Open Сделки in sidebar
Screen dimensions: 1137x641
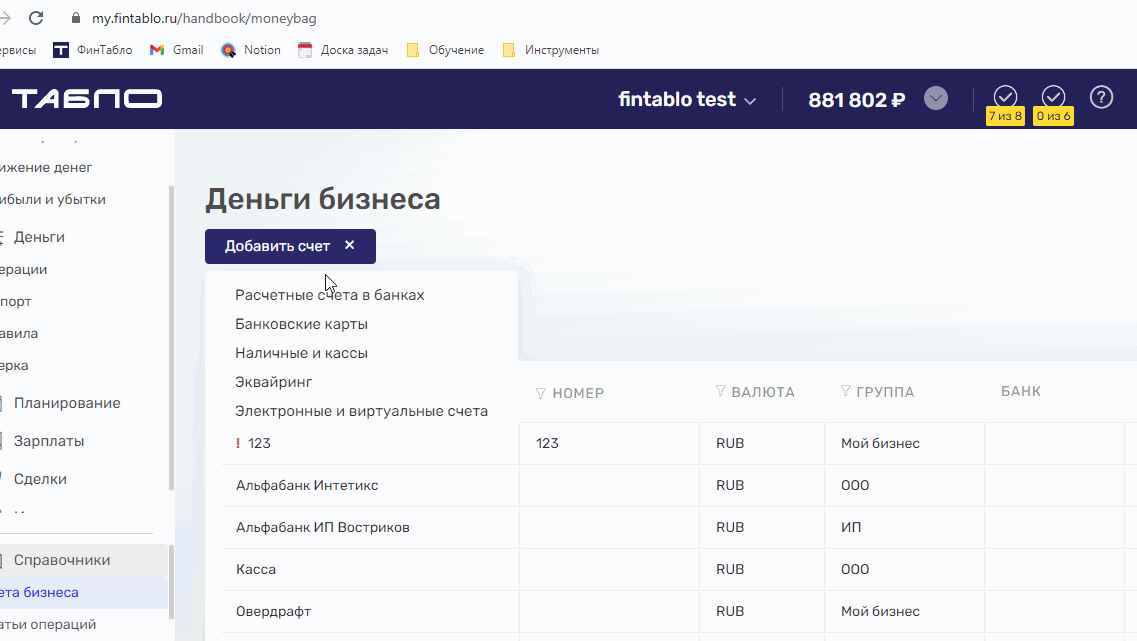coord(40,479)
